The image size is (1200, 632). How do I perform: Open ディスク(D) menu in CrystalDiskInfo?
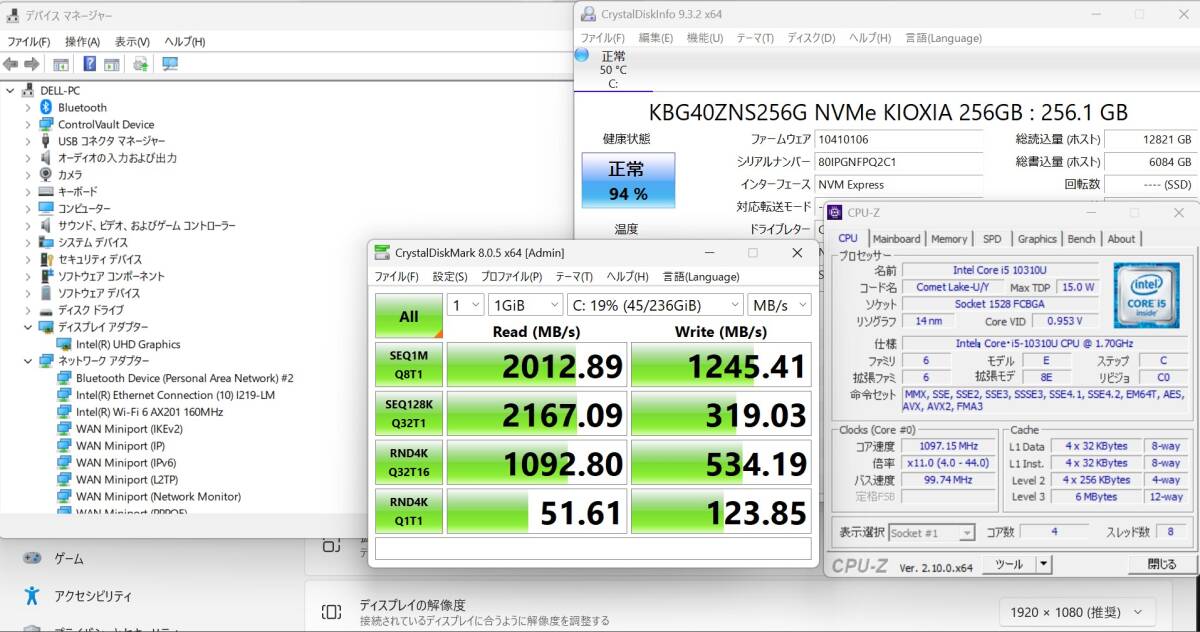tap(811, 38)
